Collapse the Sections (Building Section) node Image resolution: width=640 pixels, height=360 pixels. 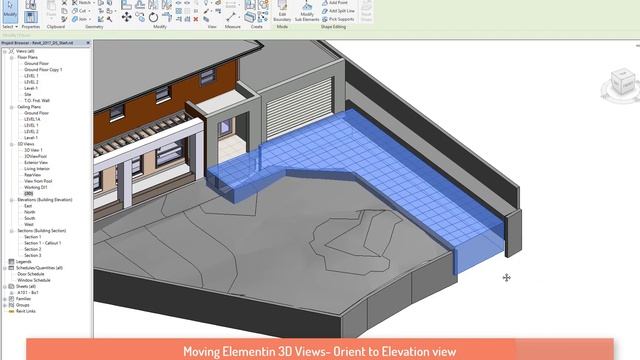click(11, 231)
